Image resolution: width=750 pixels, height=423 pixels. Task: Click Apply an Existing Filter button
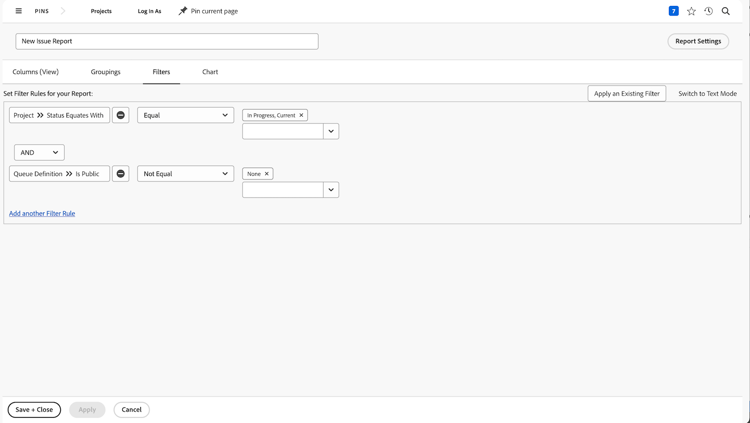pyautogui.click(x=627, y=93)
